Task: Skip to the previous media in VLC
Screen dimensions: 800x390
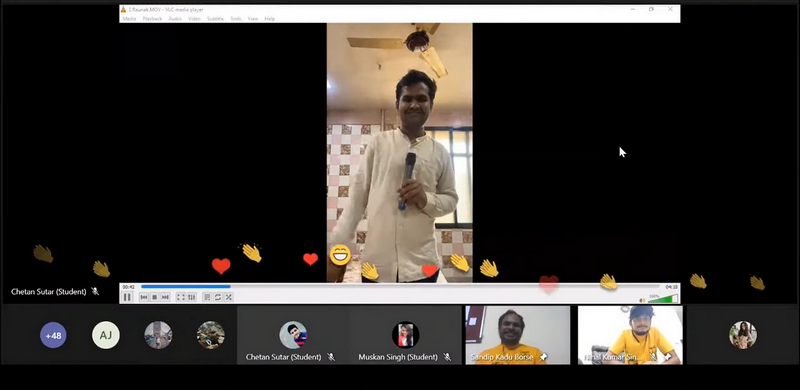Action: [x=144, y=297]
